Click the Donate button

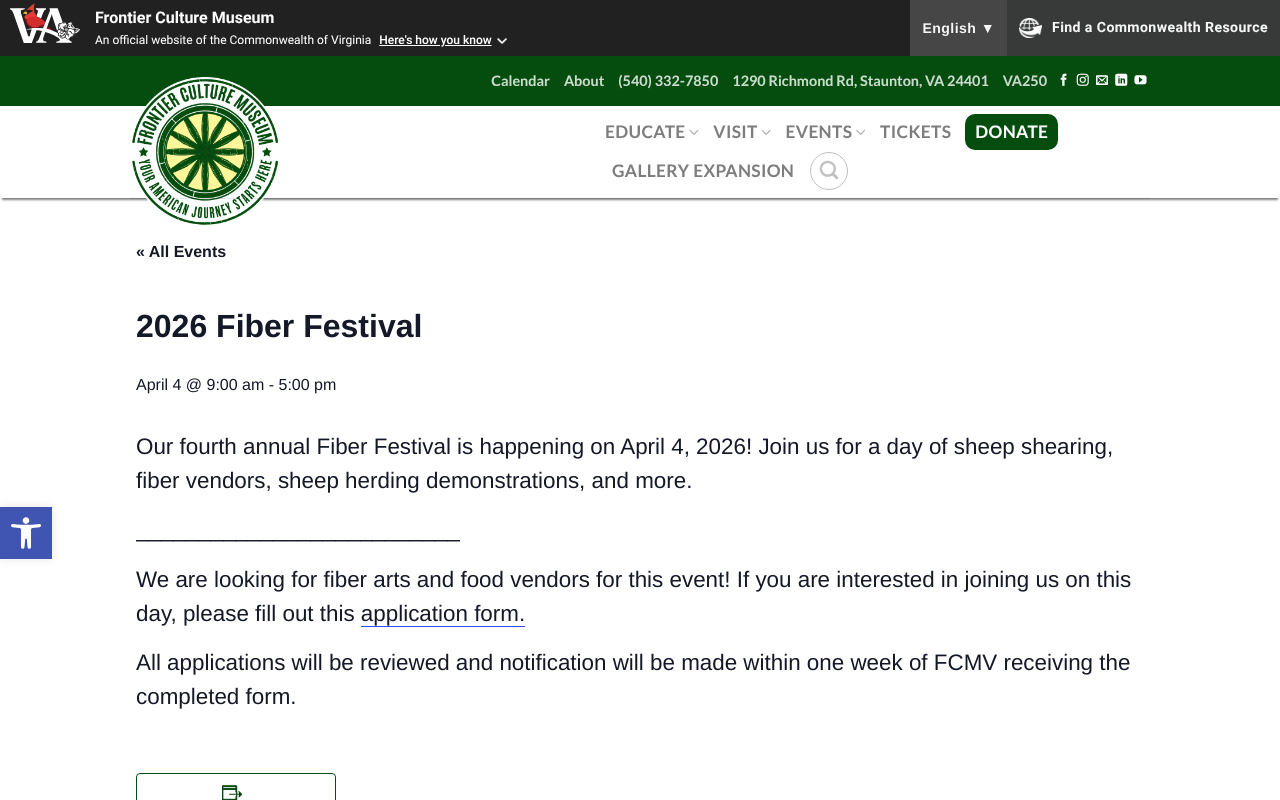[1011, 132]
